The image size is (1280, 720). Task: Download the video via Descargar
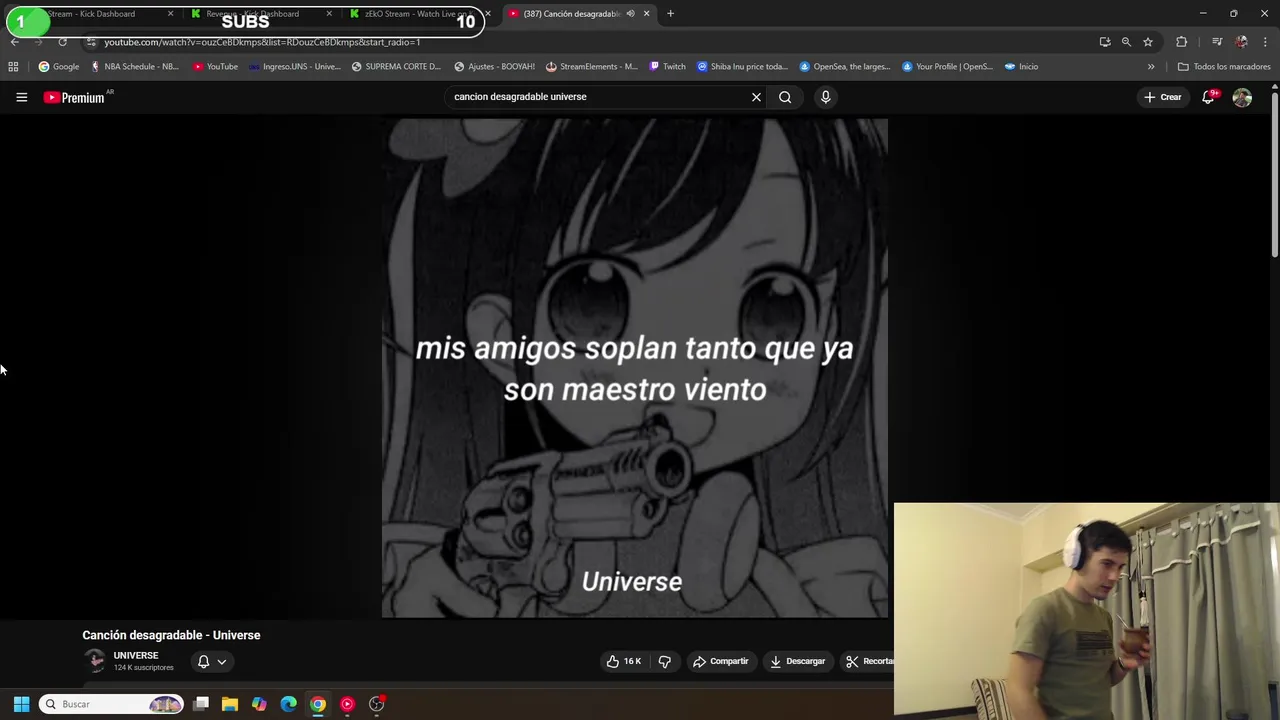click(797, 661)
